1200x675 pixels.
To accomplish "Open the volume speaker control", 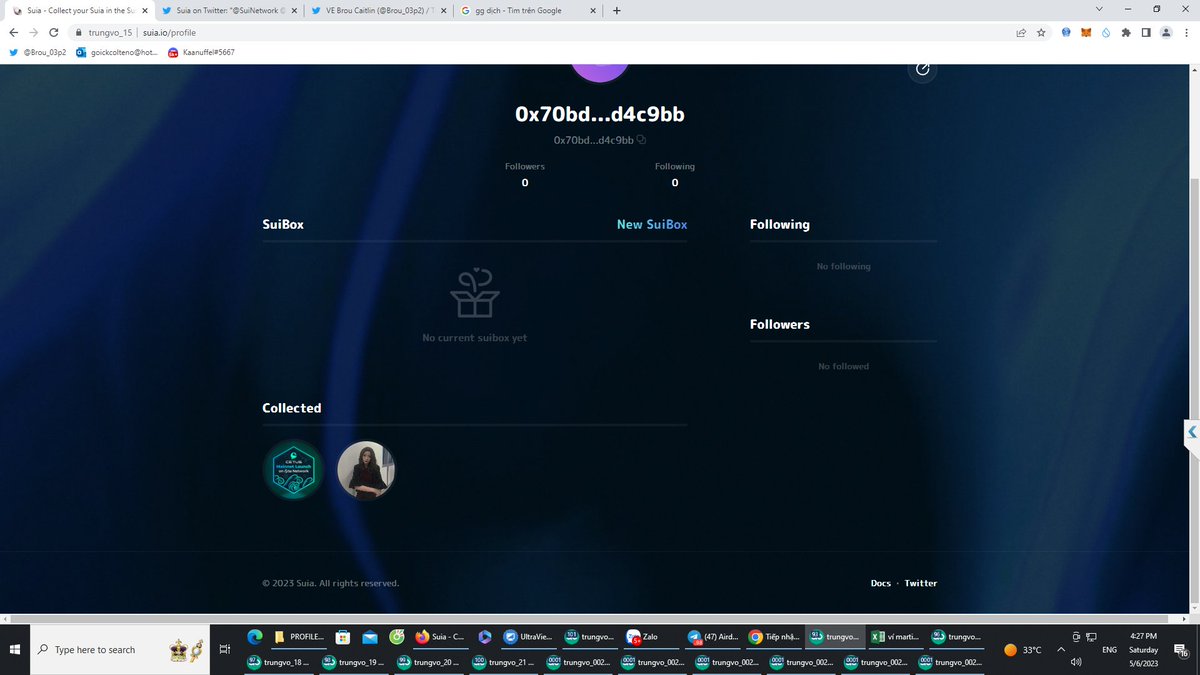I will pos(1076,662).
